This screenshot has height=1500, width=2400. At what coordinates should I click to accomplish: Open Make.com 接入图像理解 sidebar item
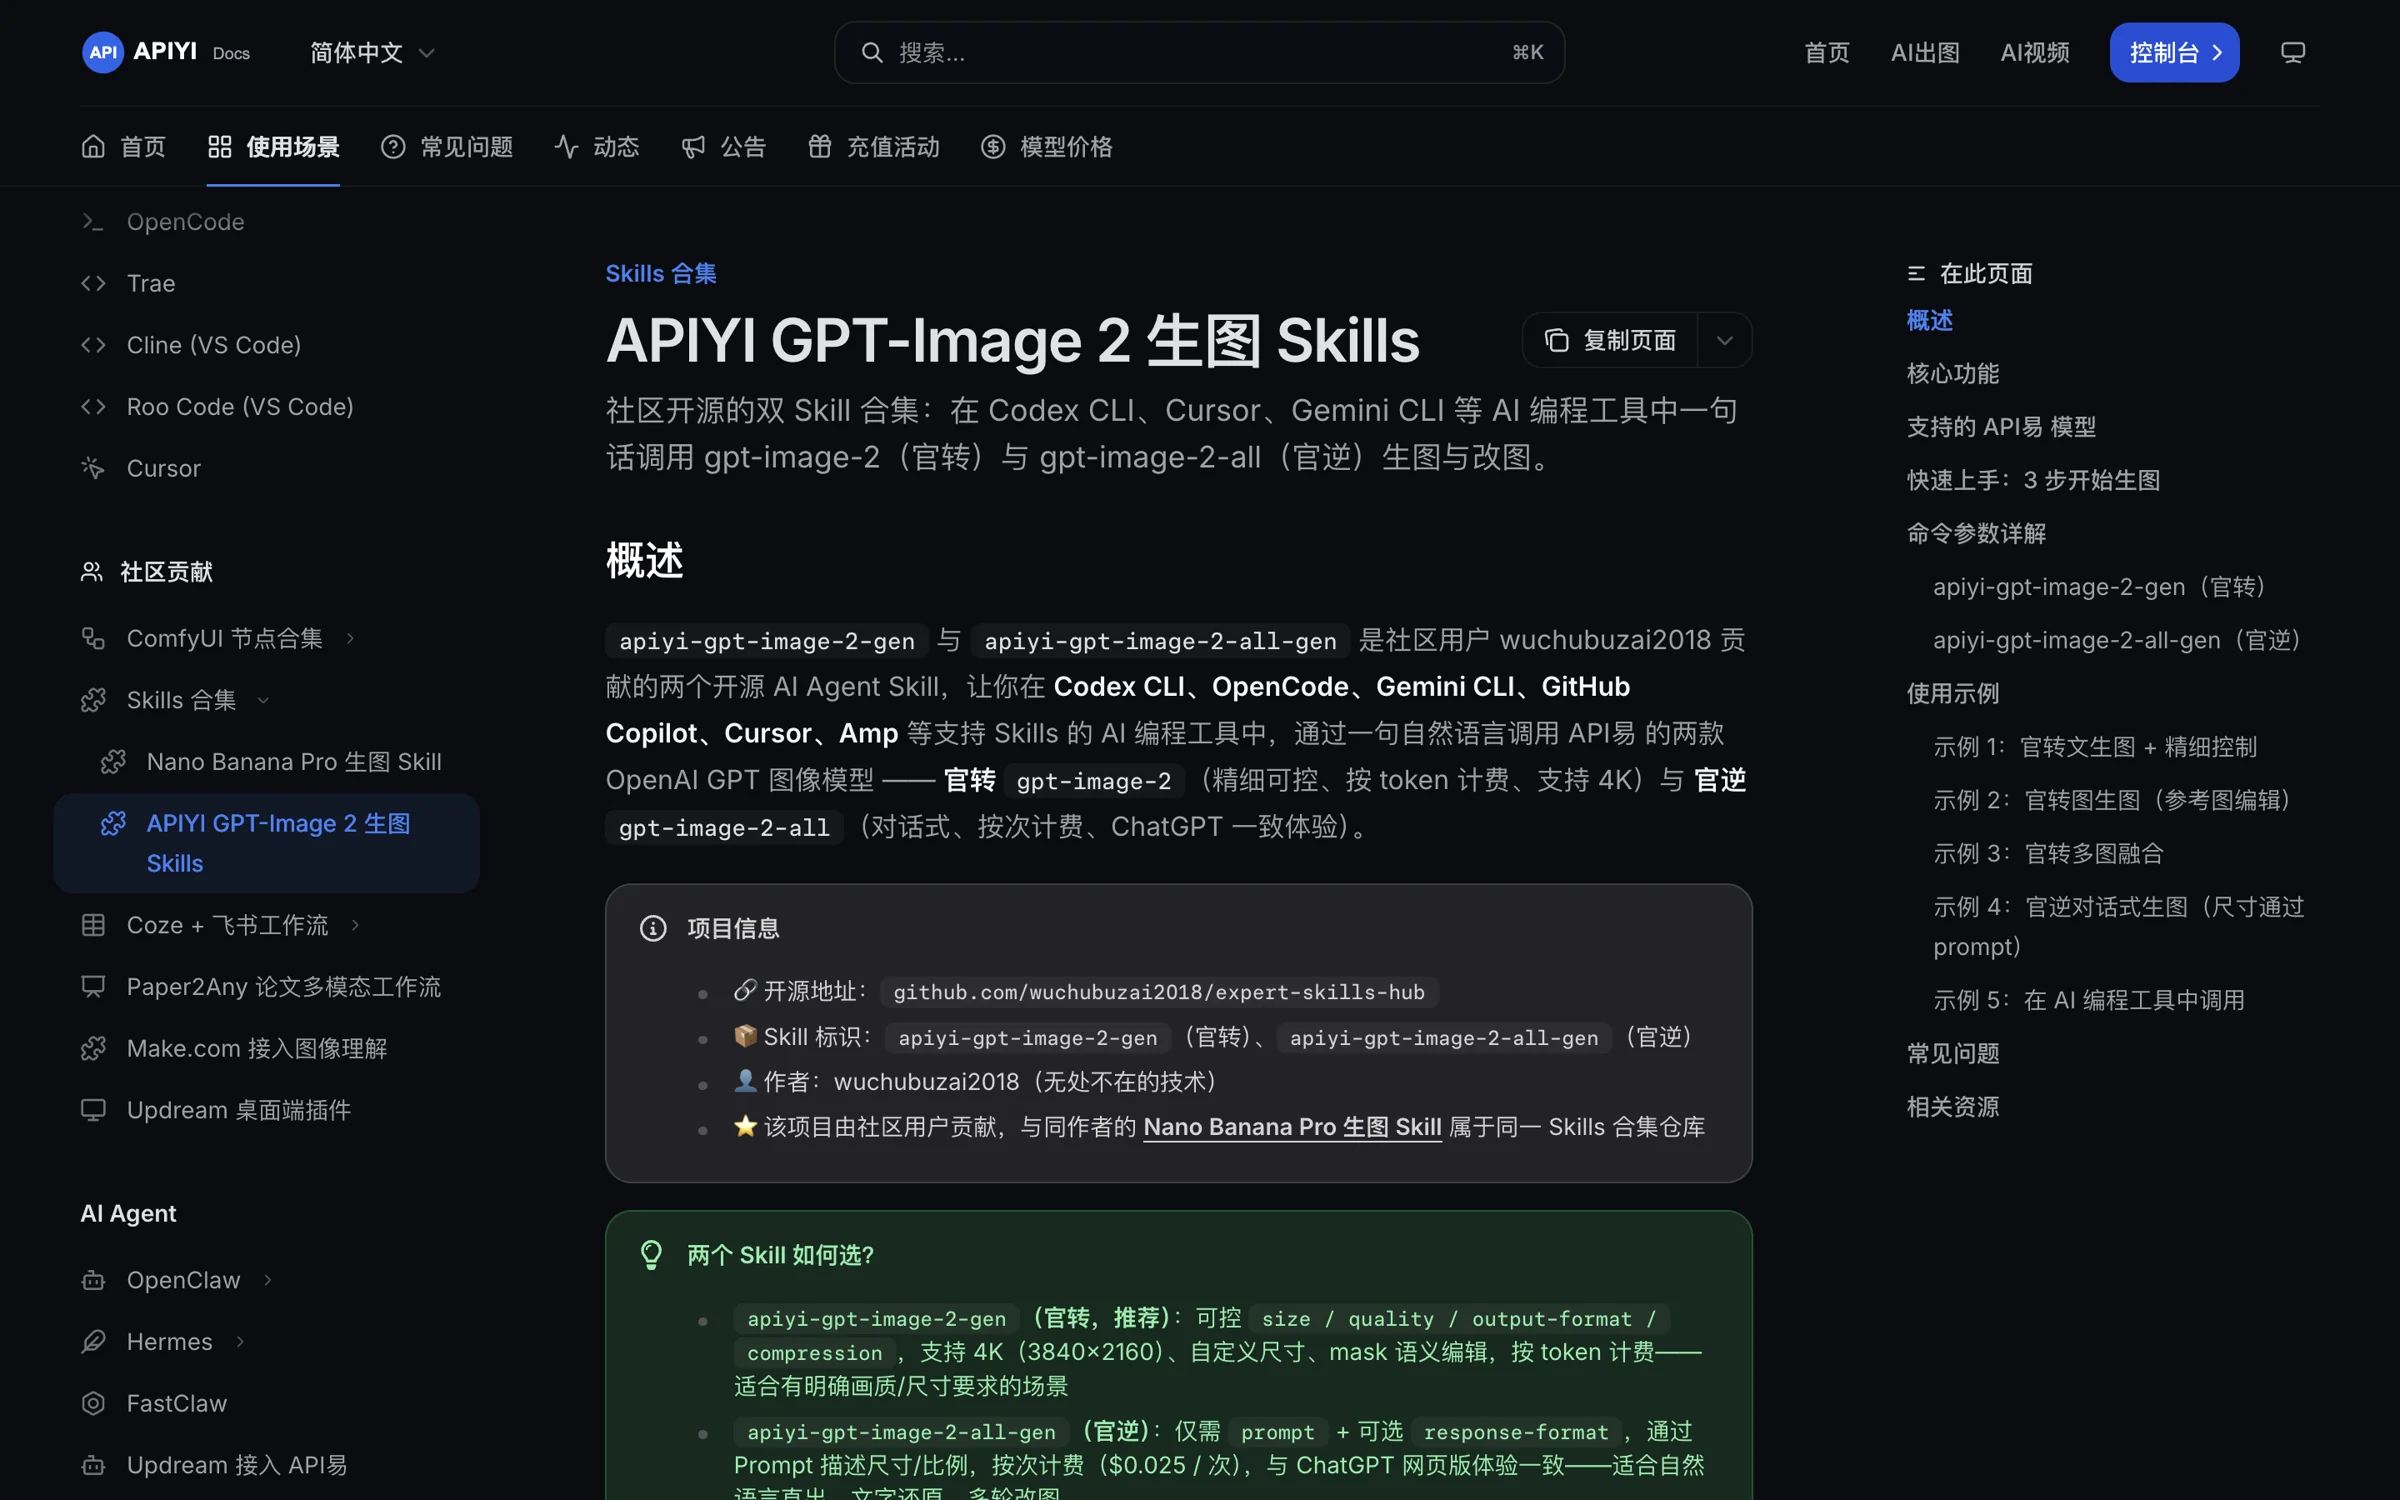point(266,1048)
